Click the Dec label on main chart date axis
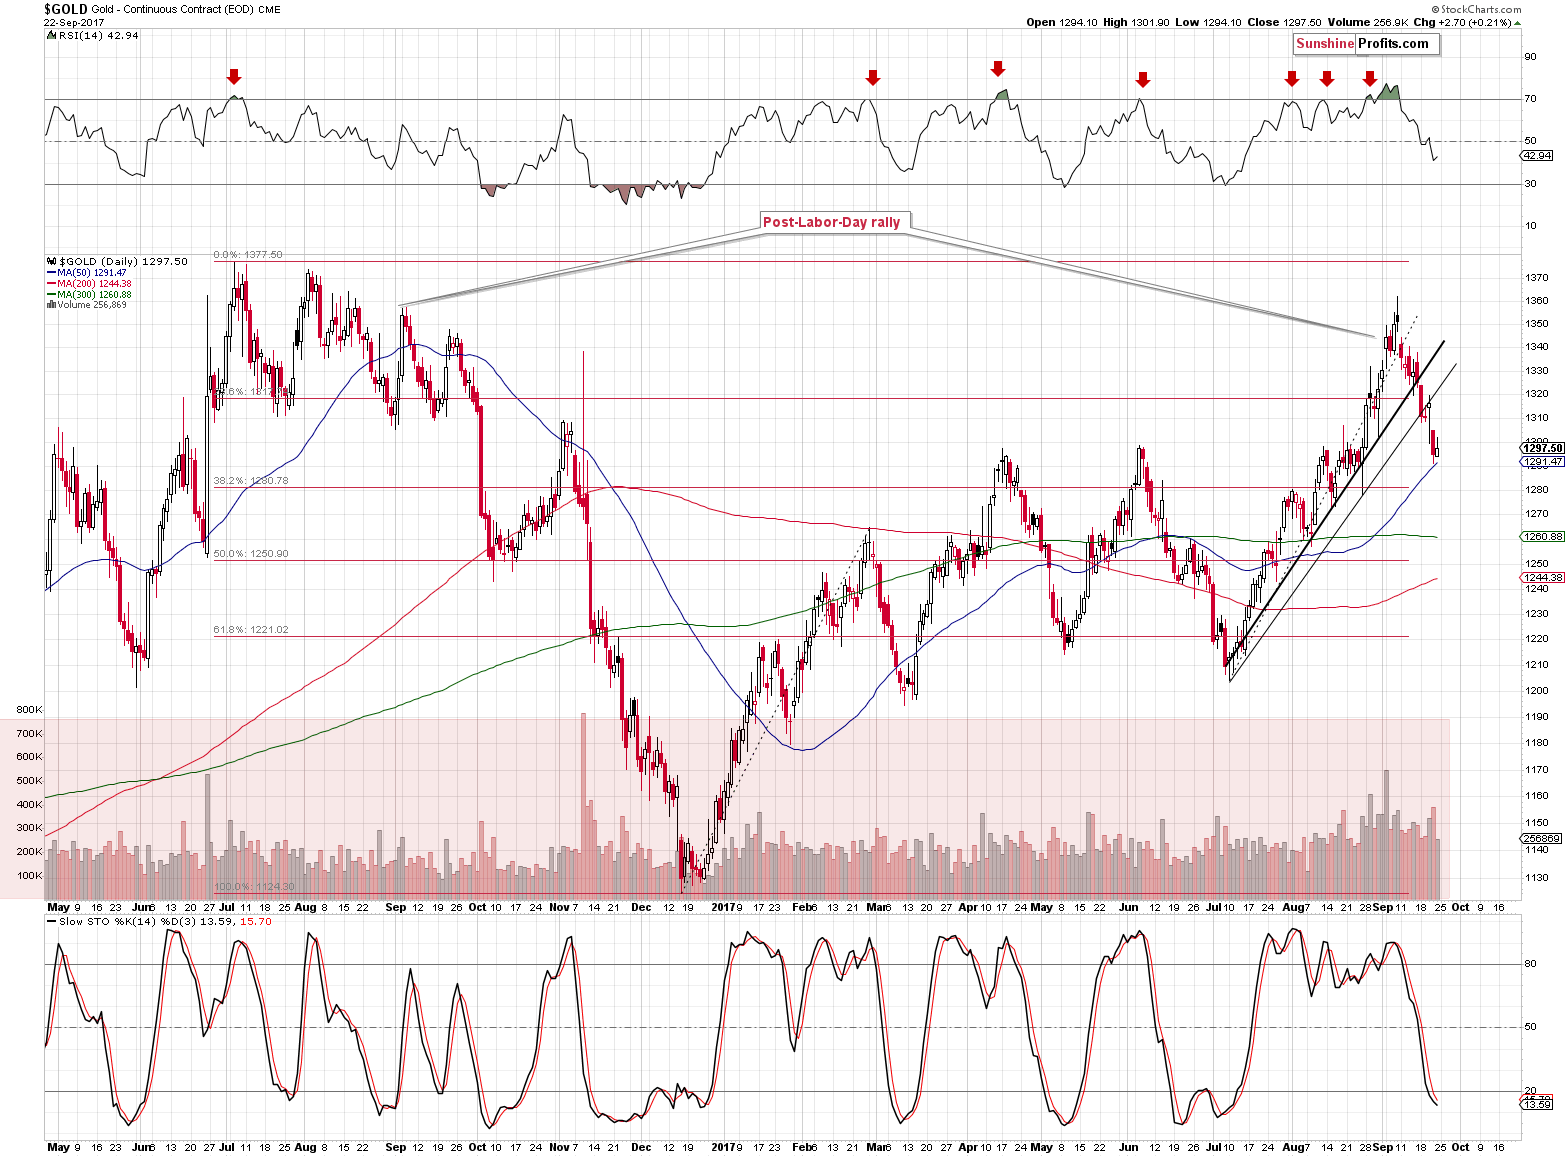 point(641,908)
